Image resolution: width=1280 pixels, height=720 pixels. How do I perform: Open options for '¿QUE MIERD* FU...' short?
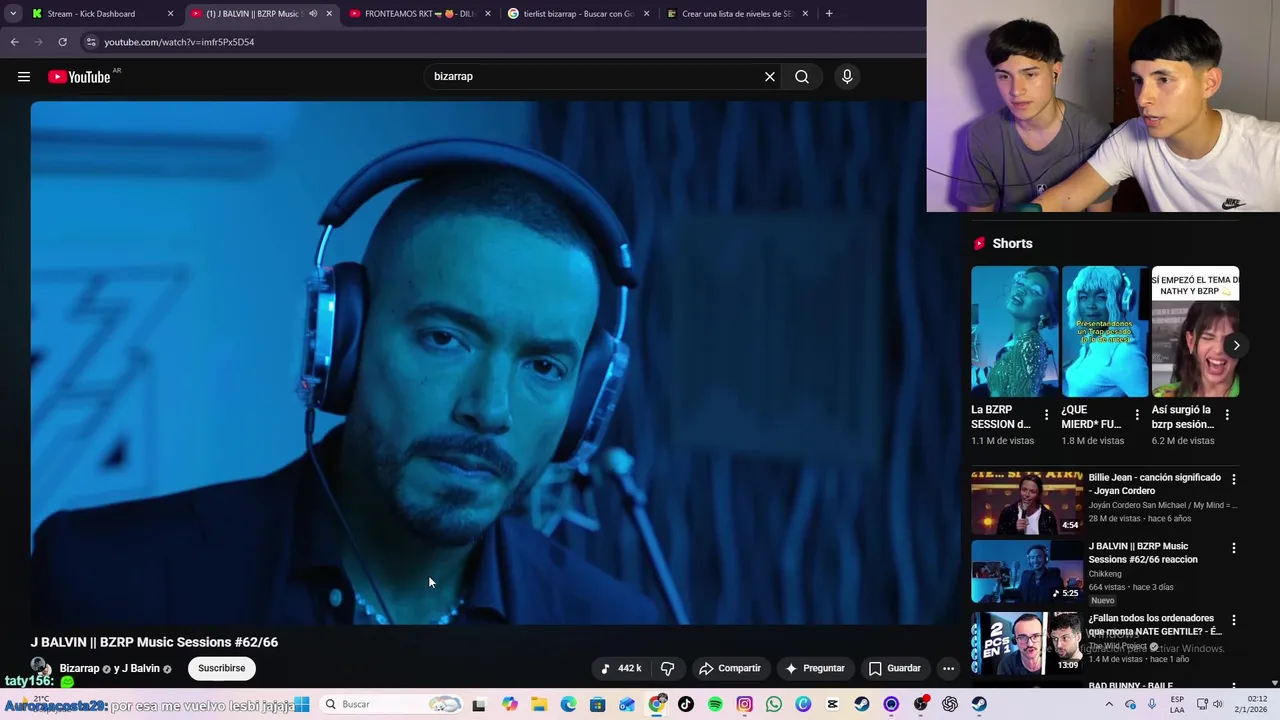tap(1137, 415)
